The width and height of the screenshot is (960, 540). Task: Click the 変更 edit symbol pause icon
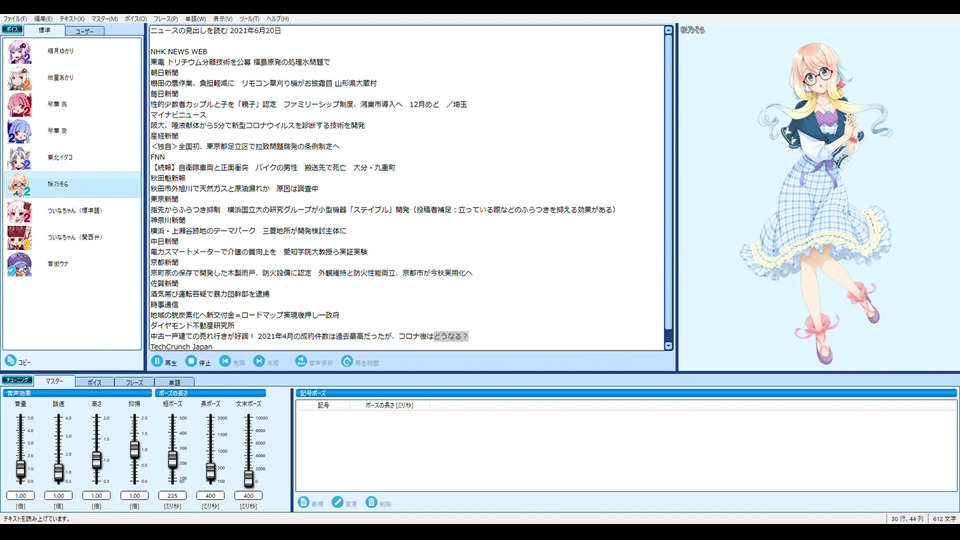point(337,502)
